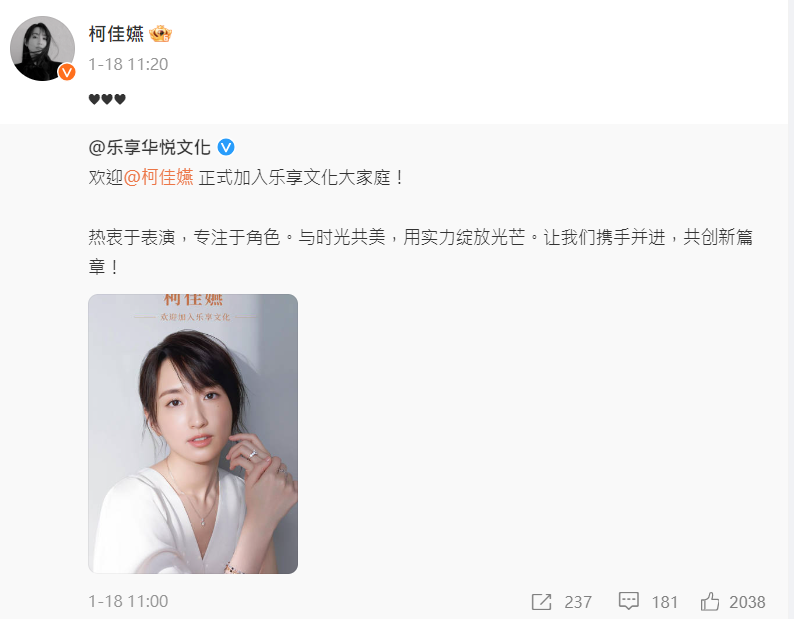
Task: Open 柯佳嬿's profile avatar picture
Action: (x=43, y=49)
